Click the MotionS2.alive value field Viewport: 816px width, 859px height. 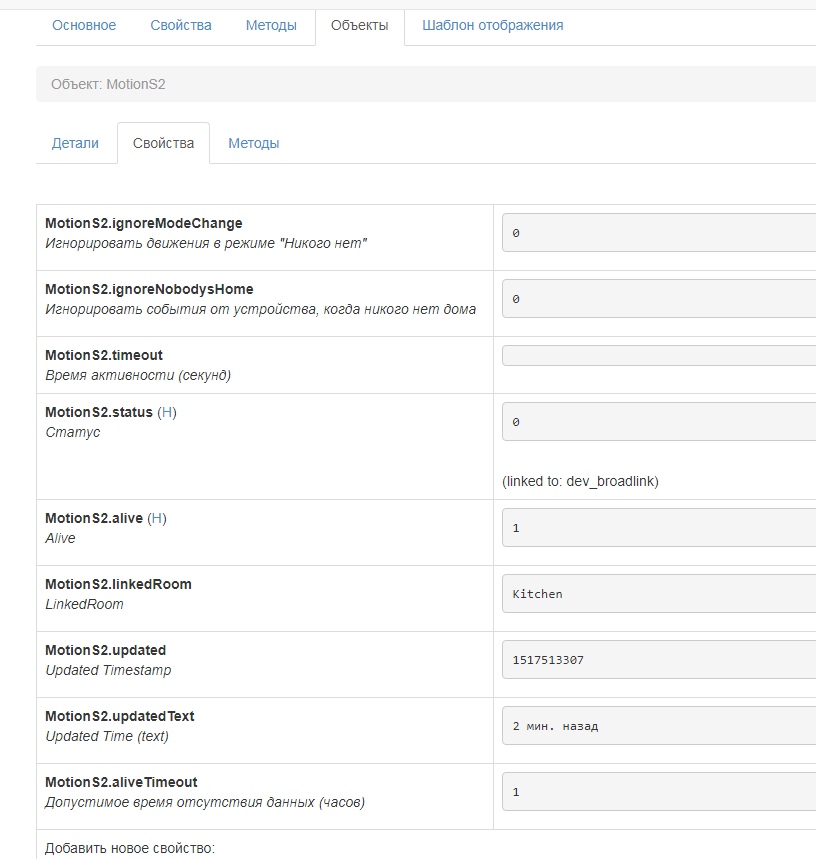[658, 528]
